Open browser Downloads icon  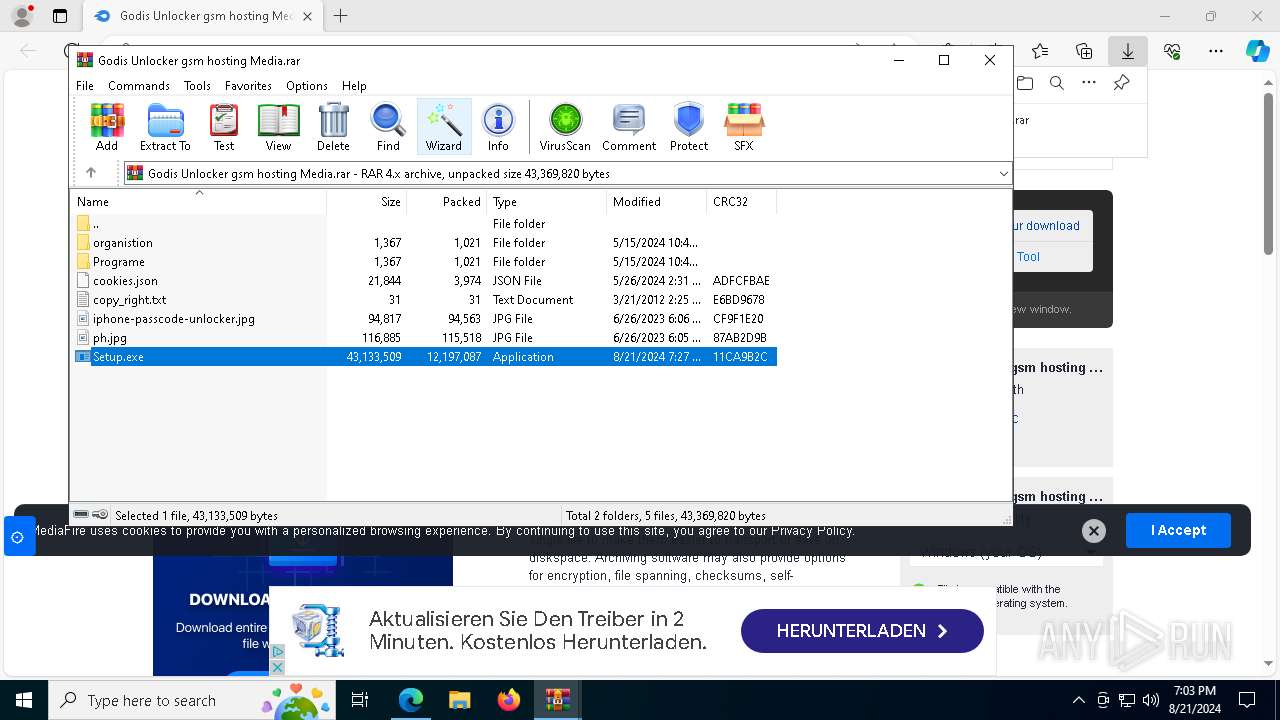1127,51
